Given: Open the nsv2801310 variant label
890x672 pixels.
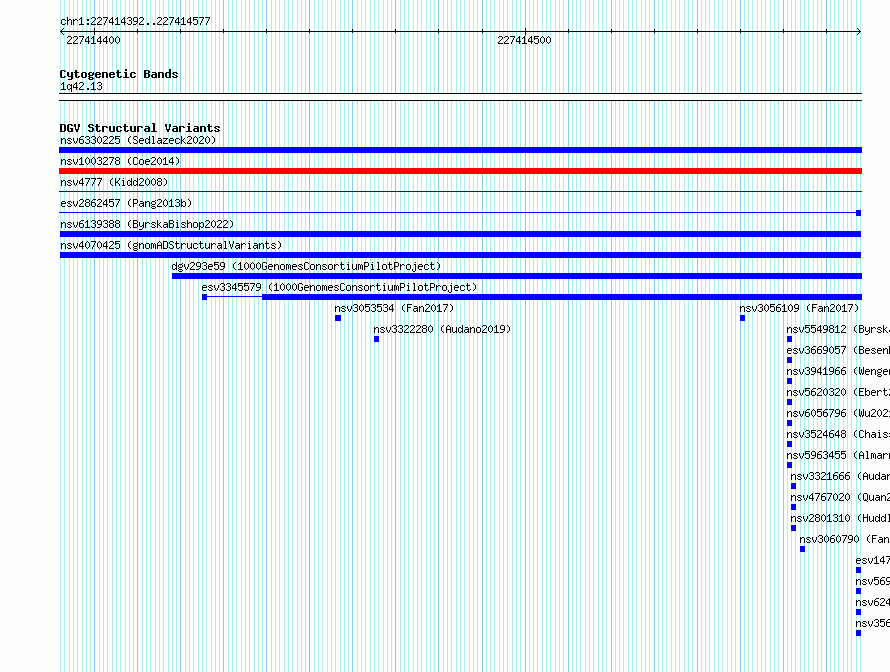Looking at the screenshot, I should [x=840, y=518].
